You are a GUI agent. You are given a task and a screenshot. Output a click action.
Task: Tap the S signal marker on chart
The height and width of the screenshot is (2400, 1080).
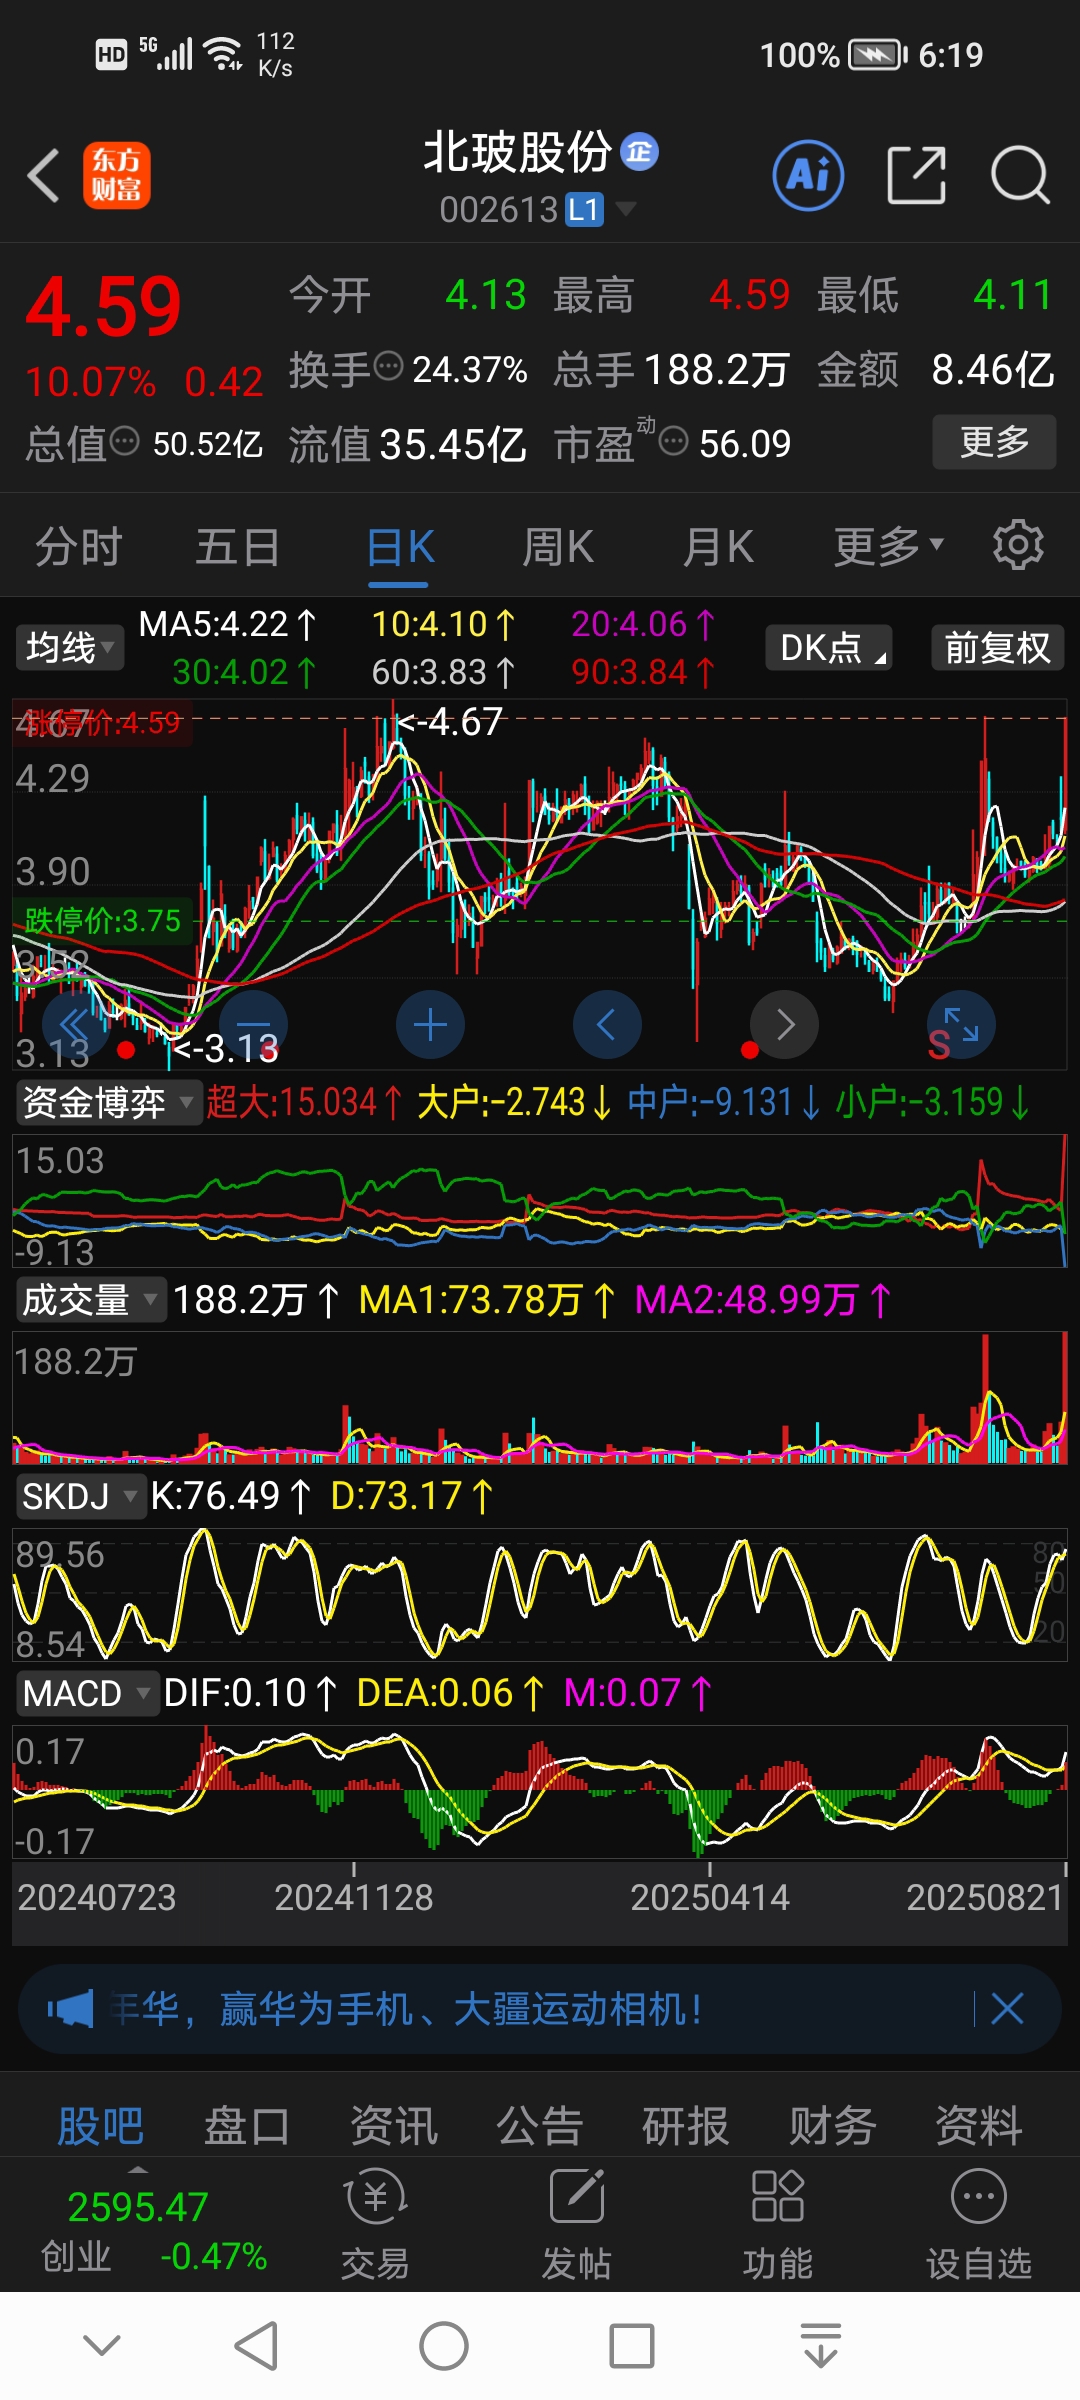pos(939,1044)
